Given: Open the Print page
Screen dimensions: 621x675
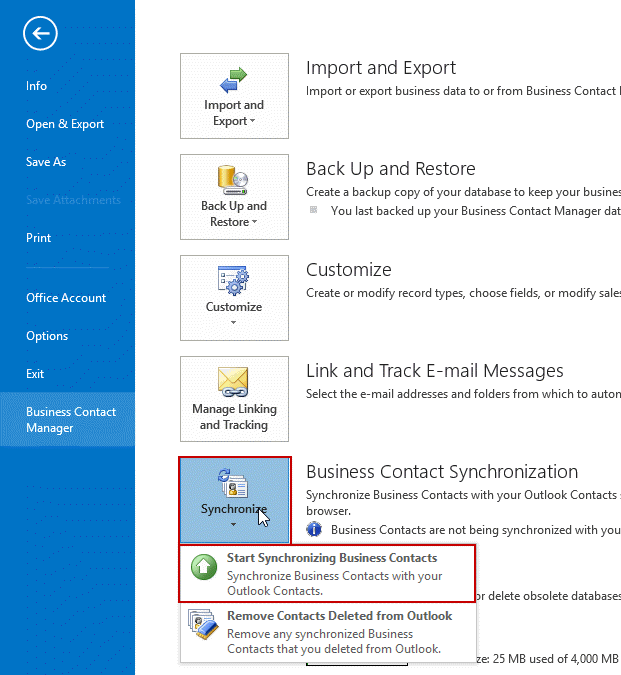Looking at the screenshot, I should (x=38, y=238).
